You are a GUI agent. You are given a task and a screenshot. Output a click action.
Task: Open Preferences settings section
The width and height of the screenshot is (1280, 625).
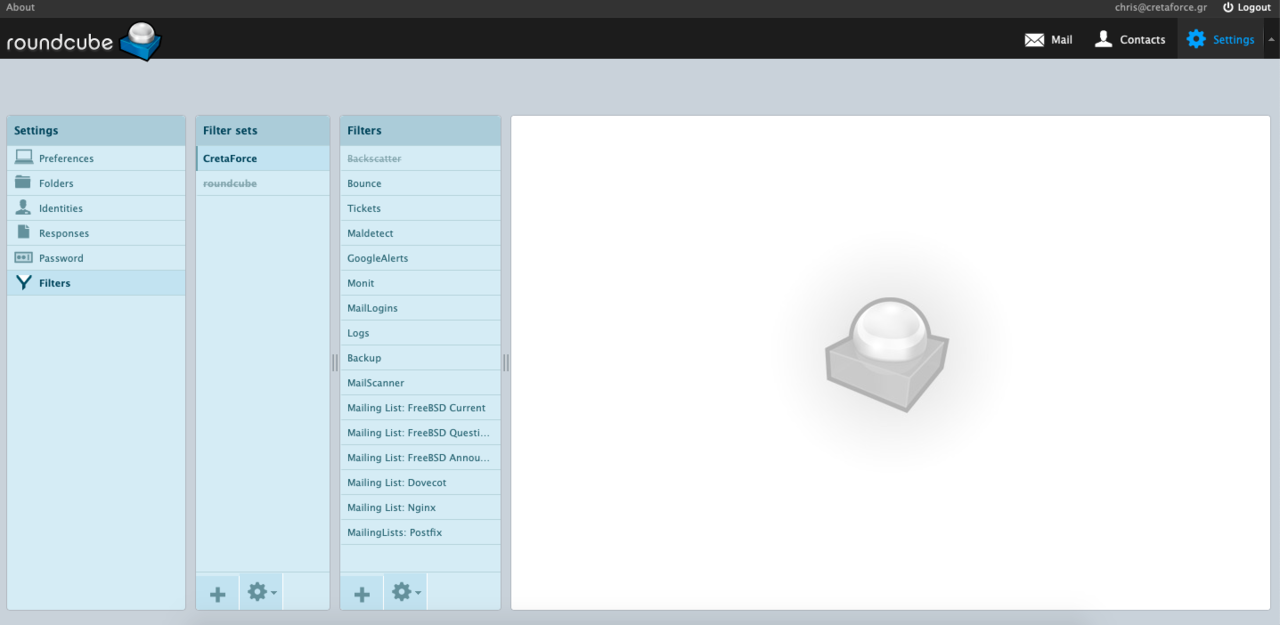[x=96, y=158]
